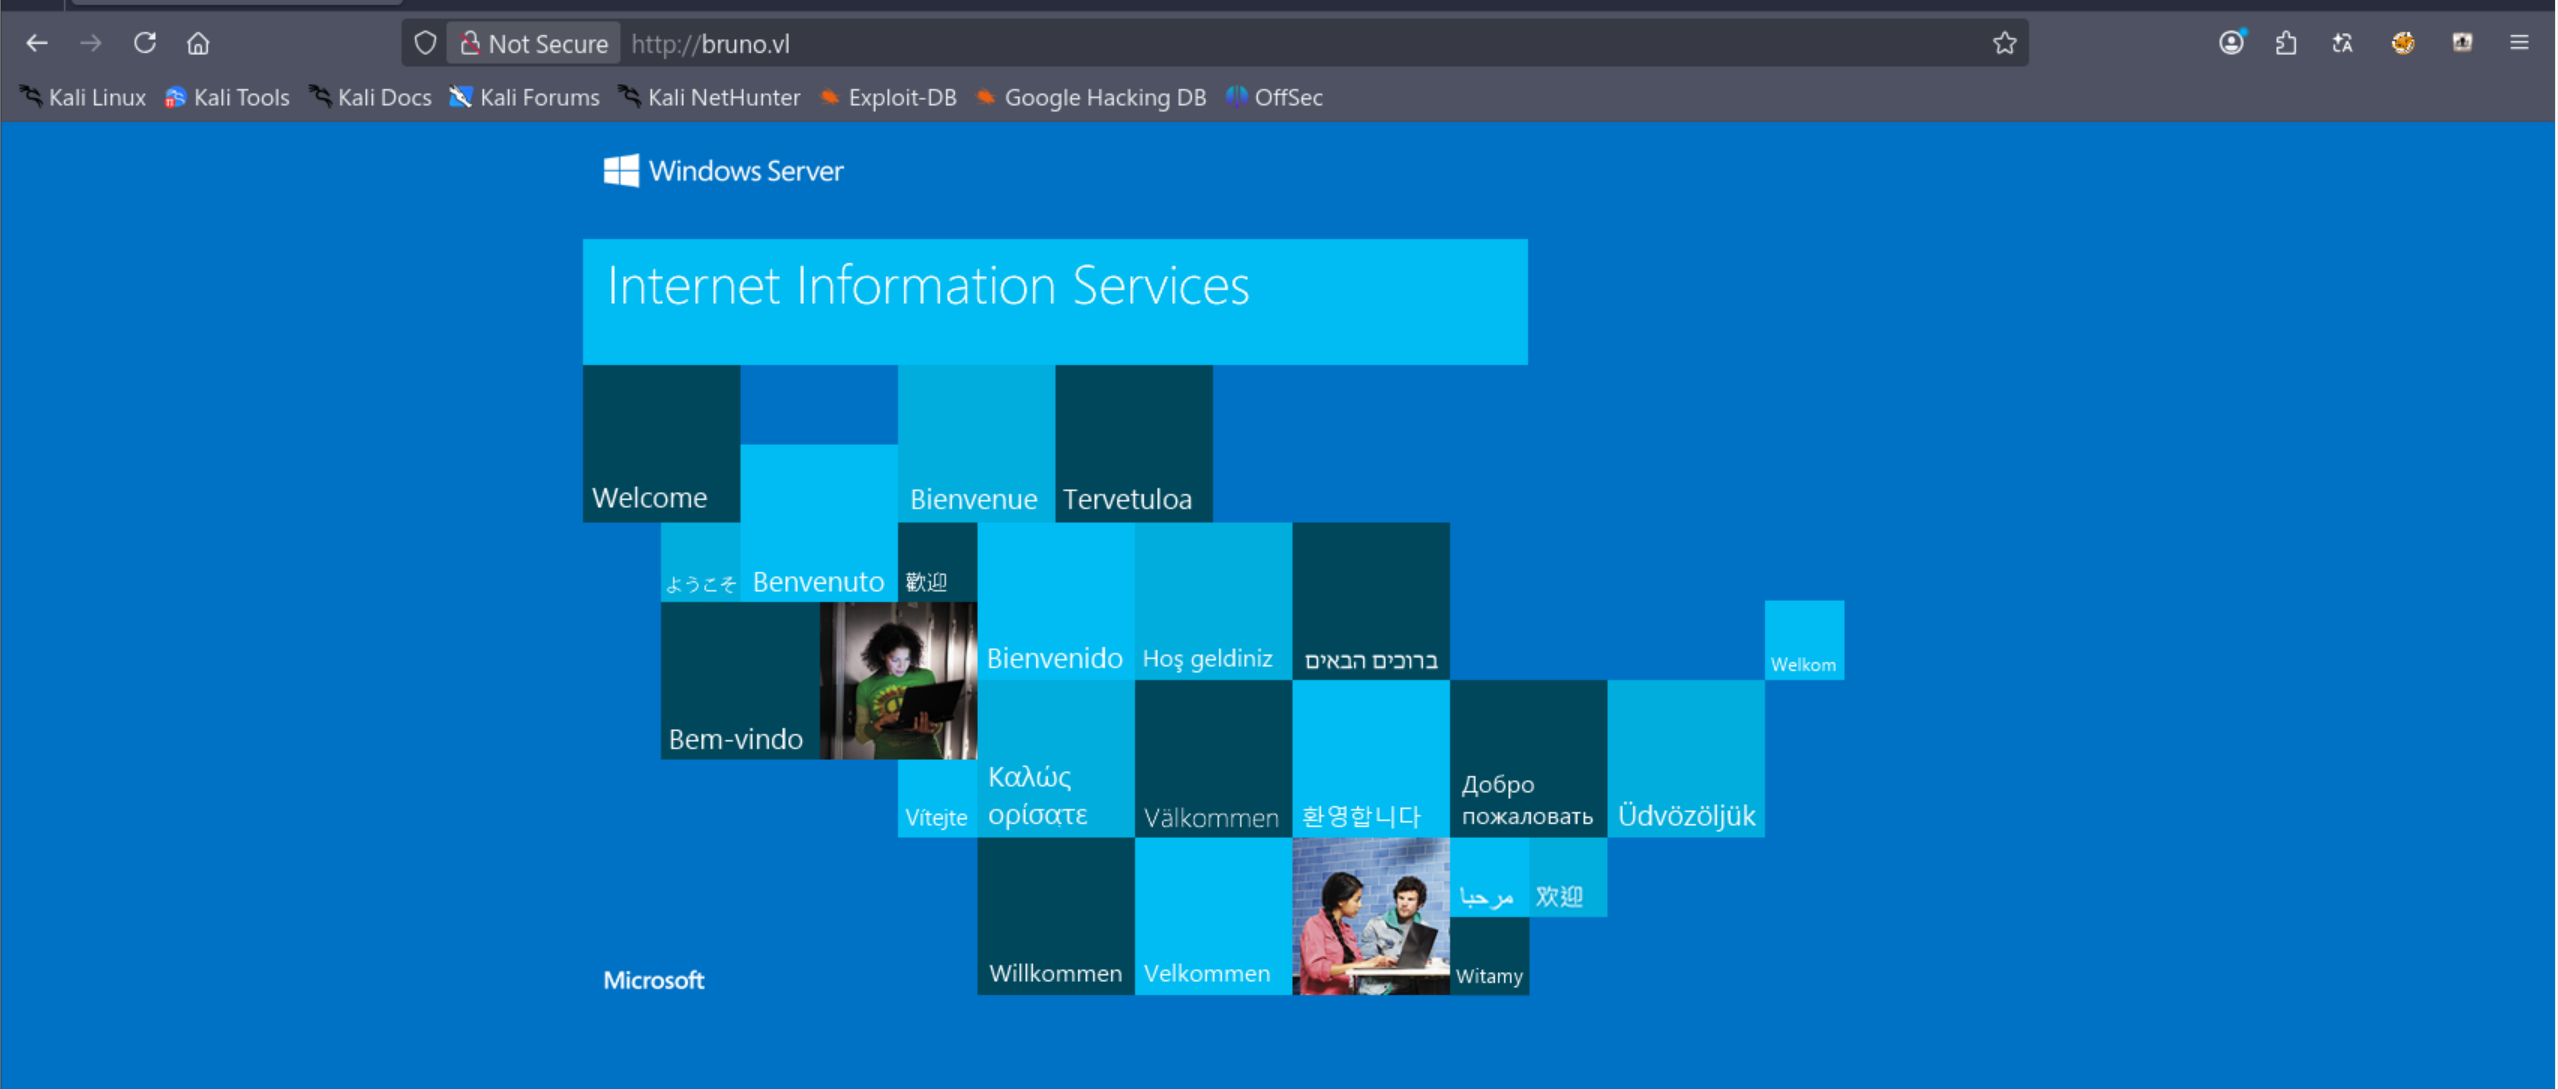
Task: Click the two students photo tile
Action: [1371, 916]
